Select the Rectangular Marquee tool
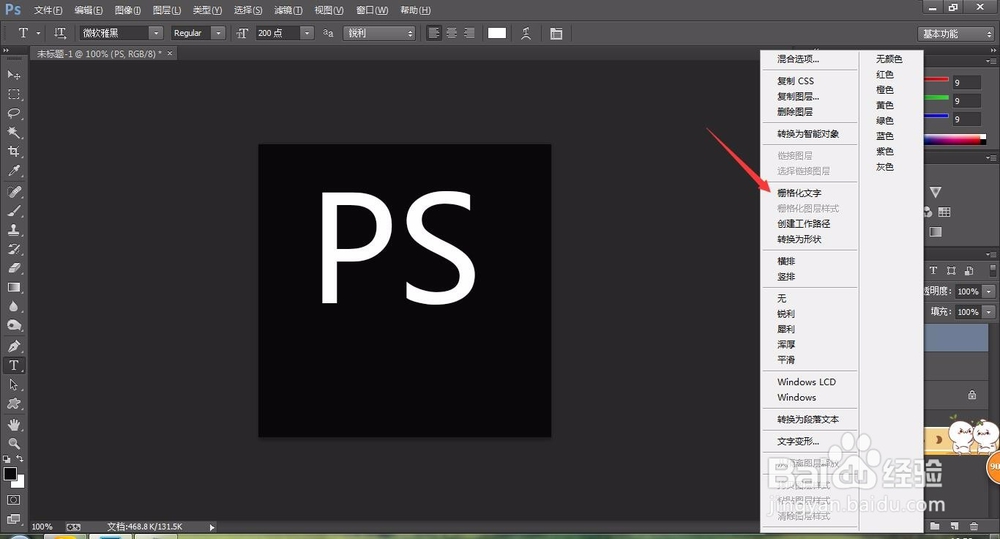 pyautogui.click(x=13, y=94)
